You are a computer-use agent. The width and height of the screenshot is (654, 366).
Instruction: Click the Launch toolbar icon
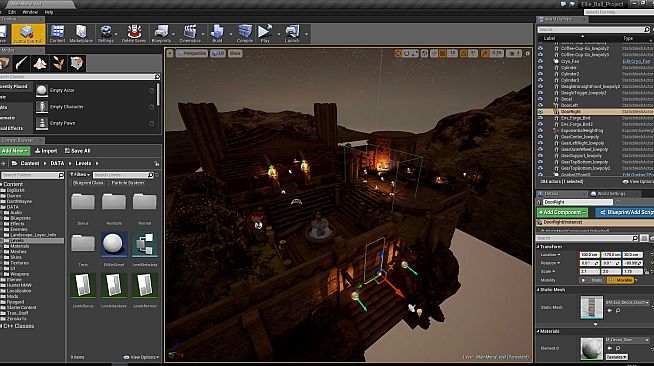click(x=292, y=33)
